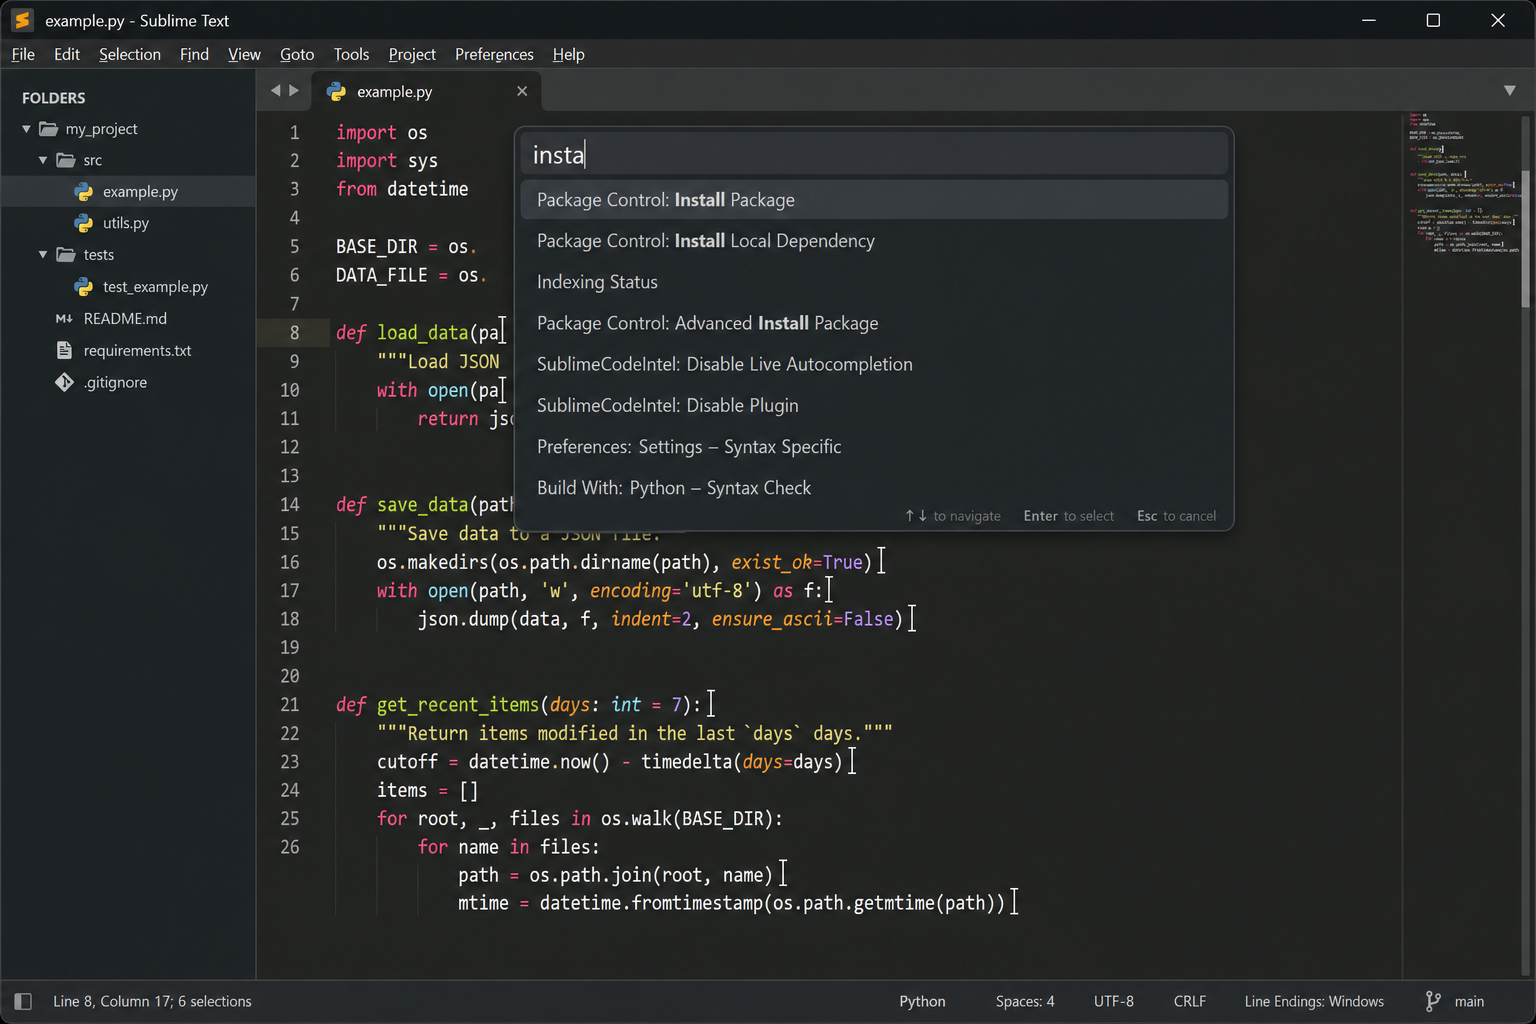Viewport: 1536px width, 1024px height.
Task: Choose Package Control: Install Local Dependency
Action: pos(874,241)
